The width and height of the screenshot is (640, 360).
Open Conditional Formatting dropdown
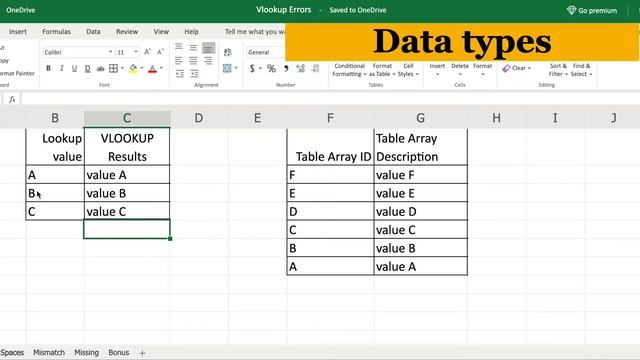[349, 70]
